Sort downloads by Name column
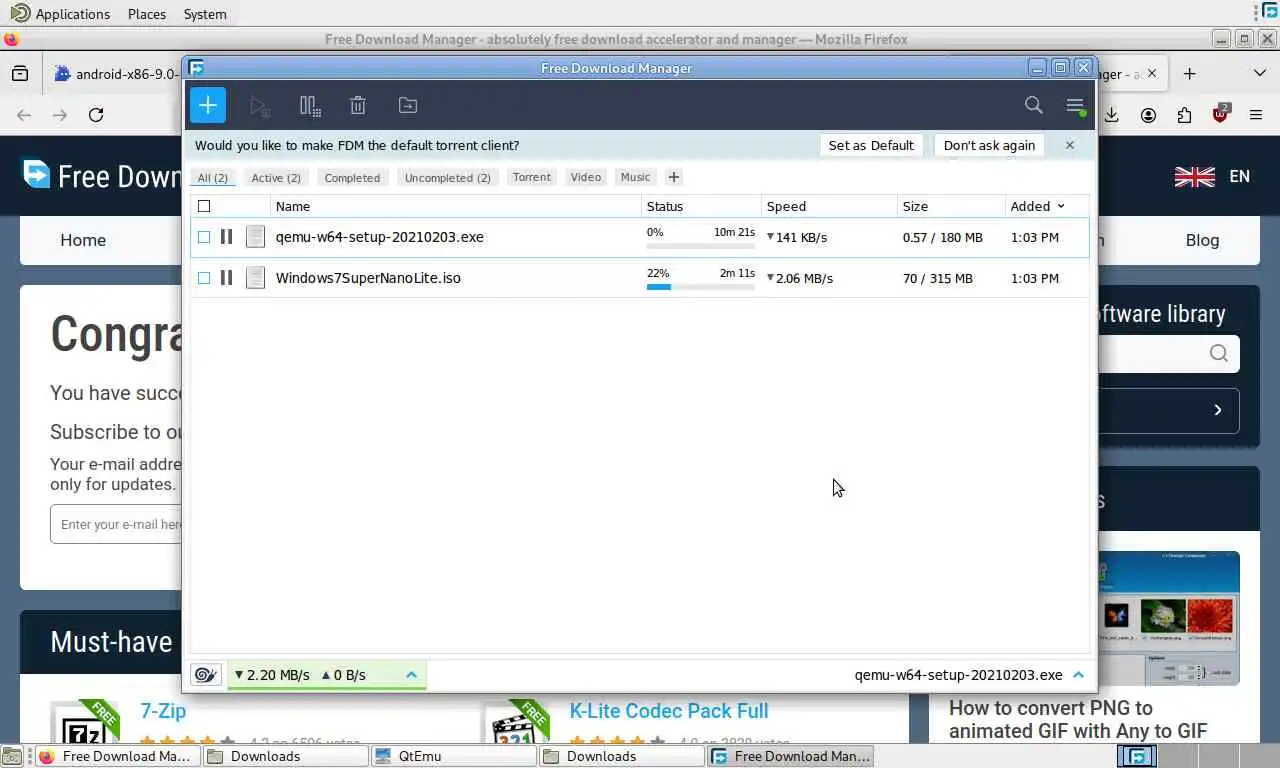 [x=293, y=206]
